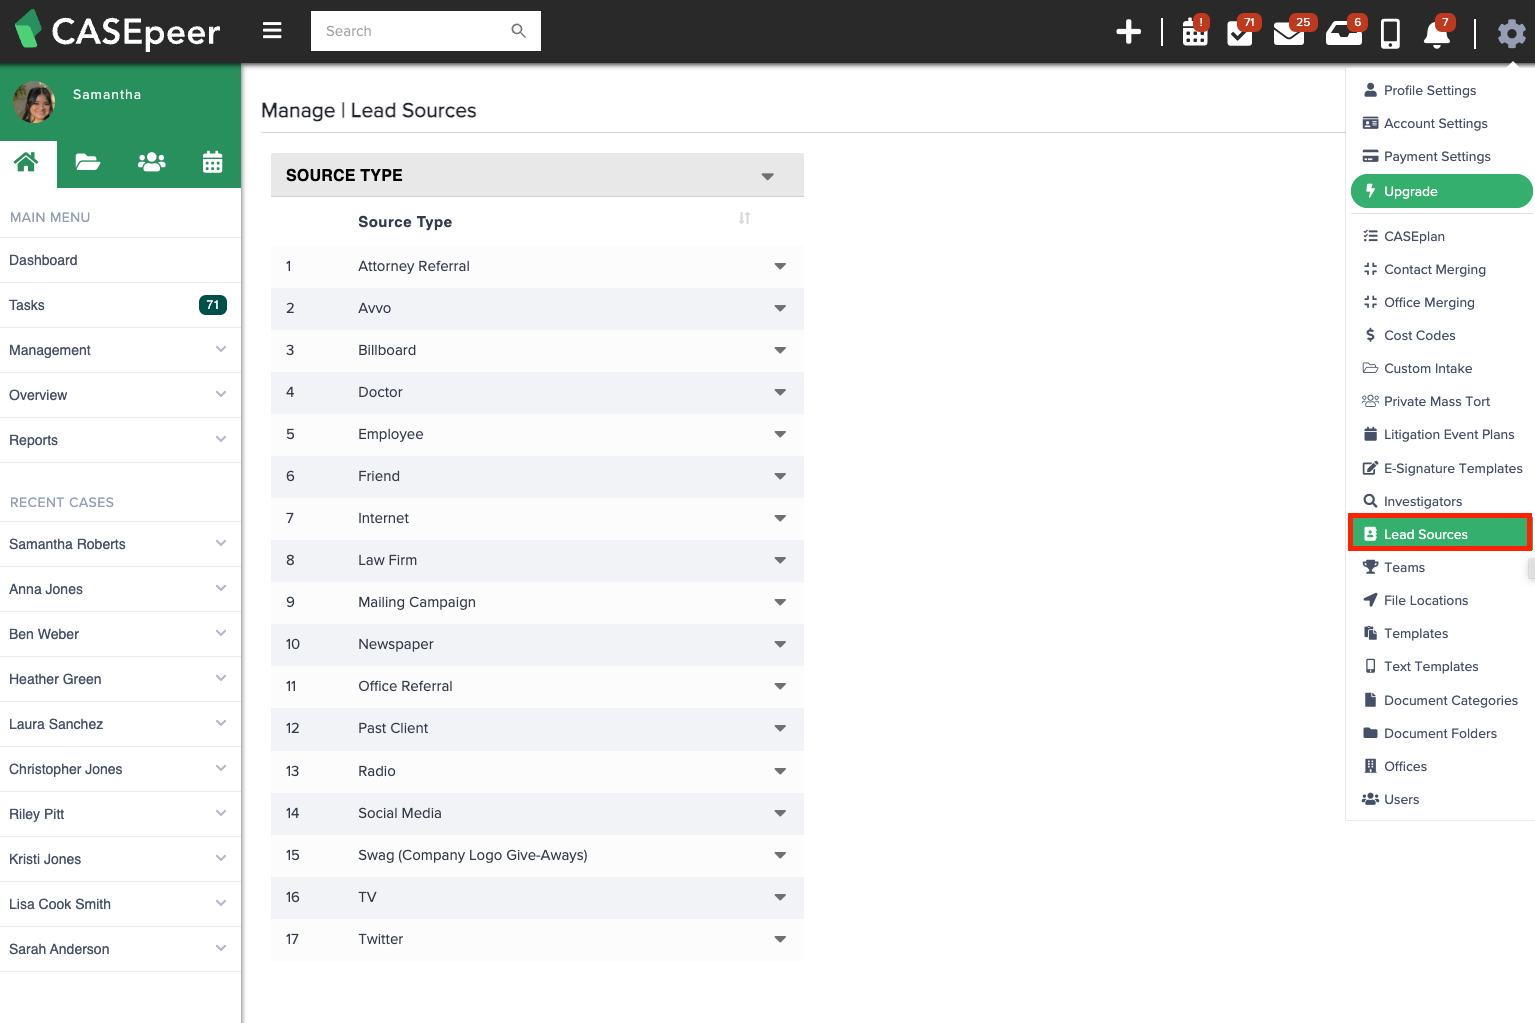Expand the Attorney Referral row arrow
1535x1023 pixels.
780,266
